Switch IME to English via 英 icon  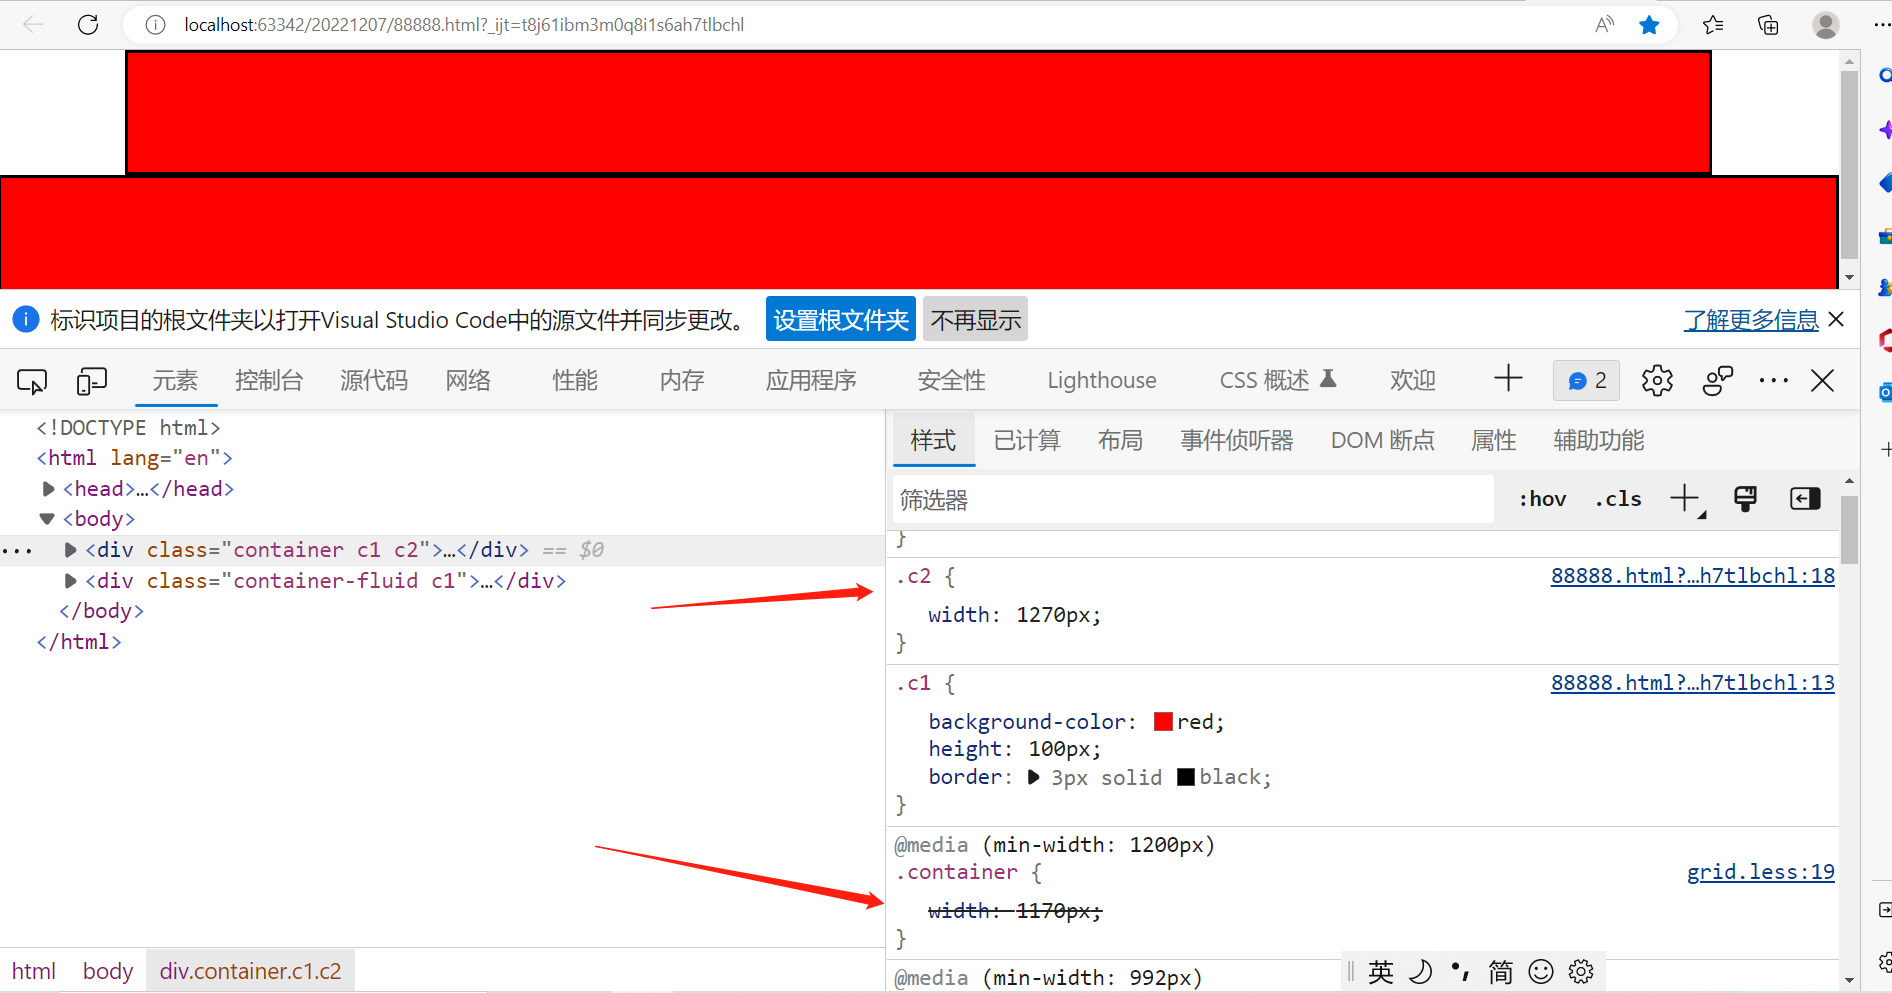pyautogui.click(x=1381, y=972)
